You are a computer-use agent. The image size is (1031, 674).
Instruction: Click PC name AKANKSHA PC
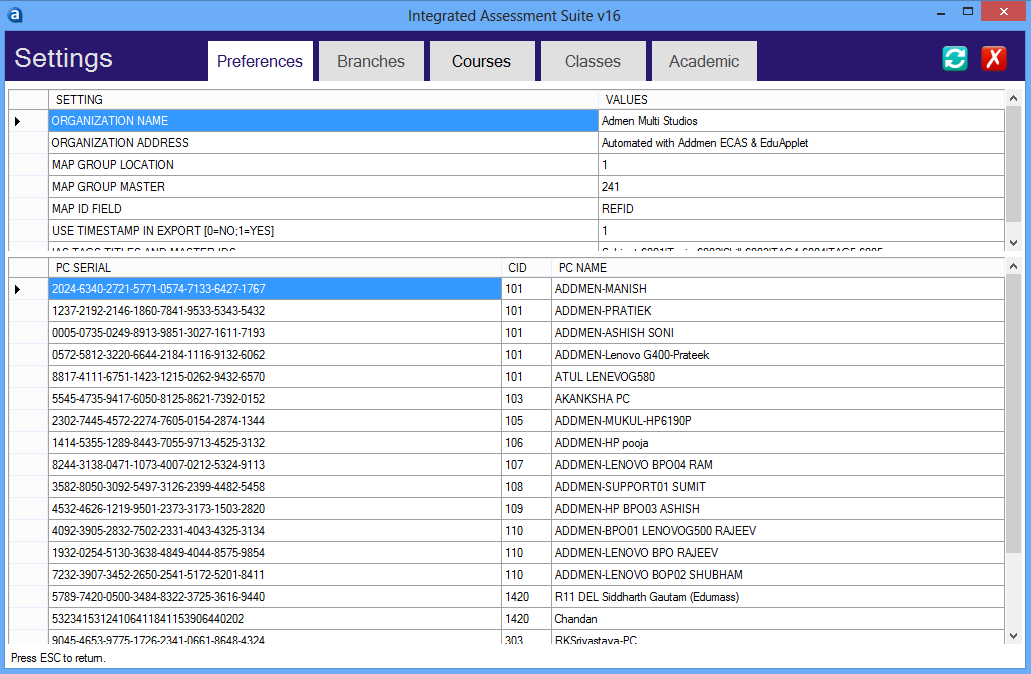[778, 399]
